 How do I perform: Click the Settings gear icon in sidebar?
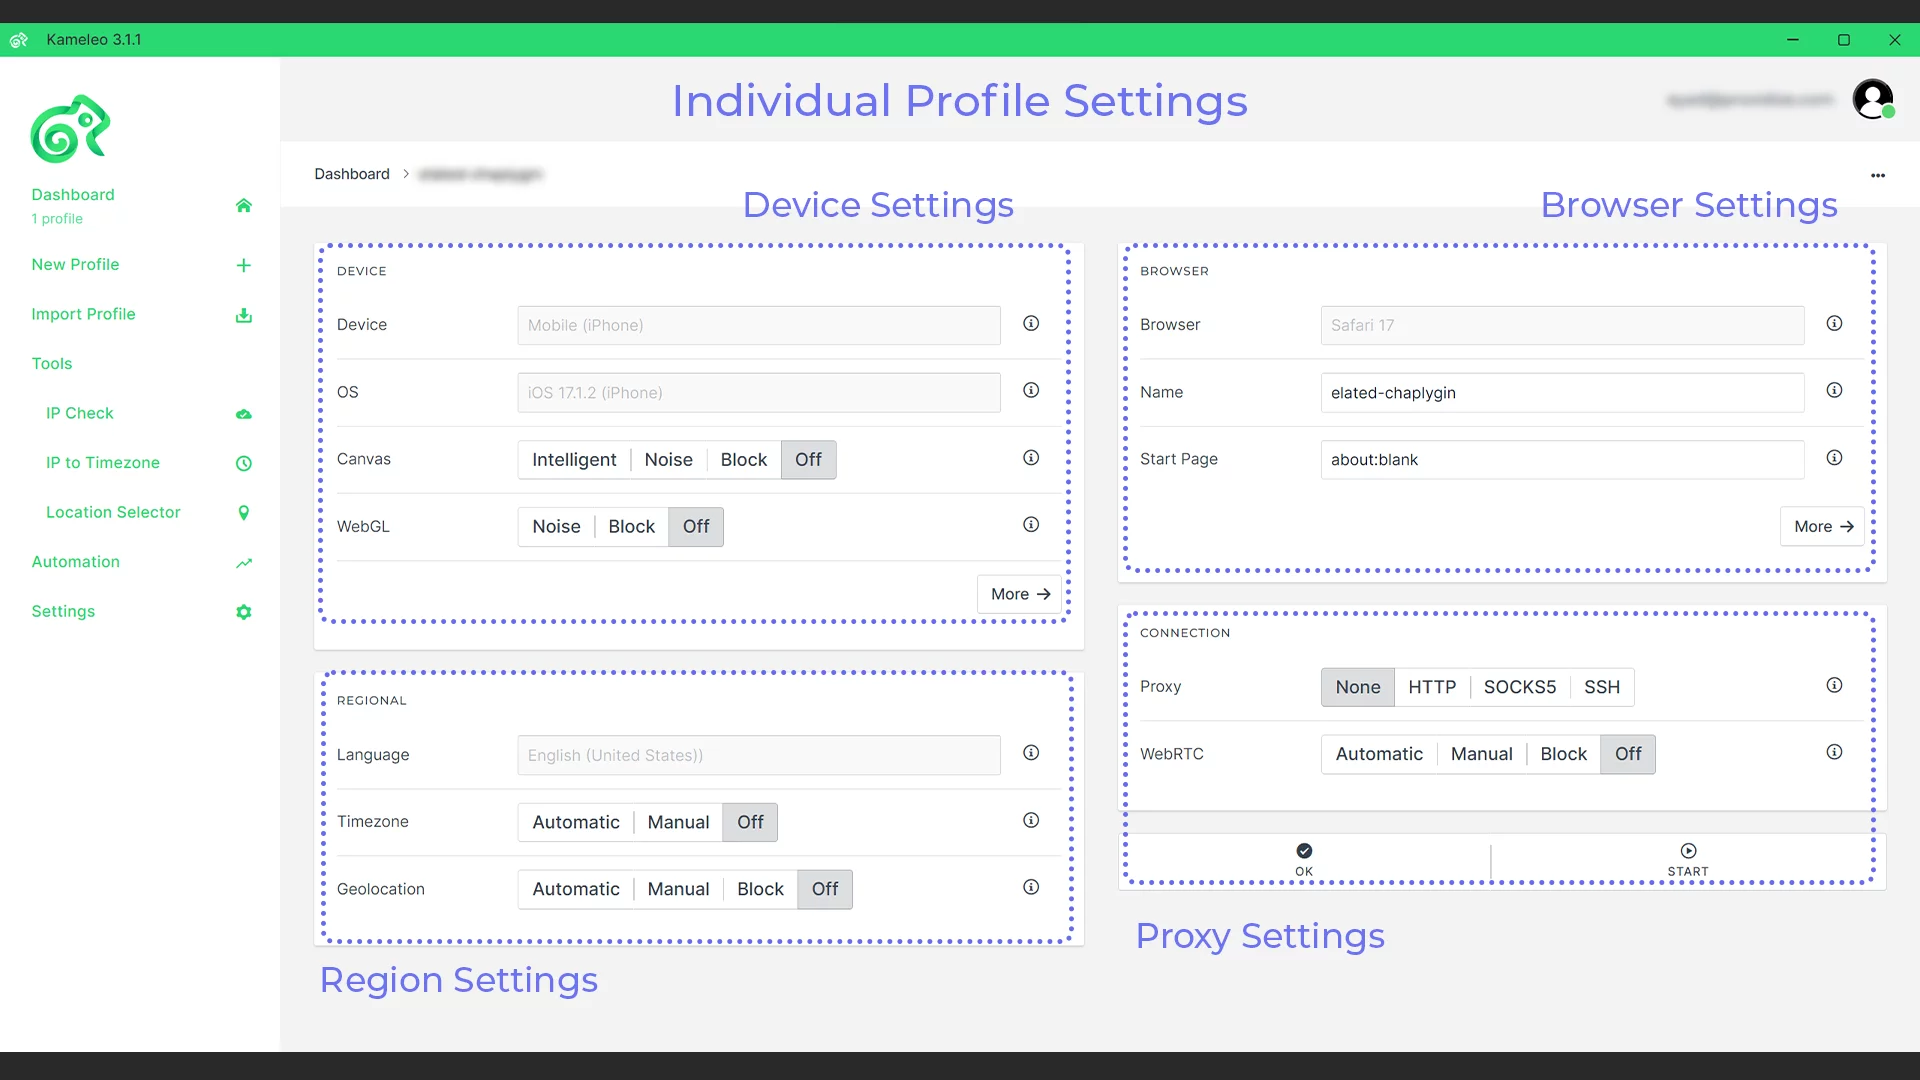(x=244, y=612)
